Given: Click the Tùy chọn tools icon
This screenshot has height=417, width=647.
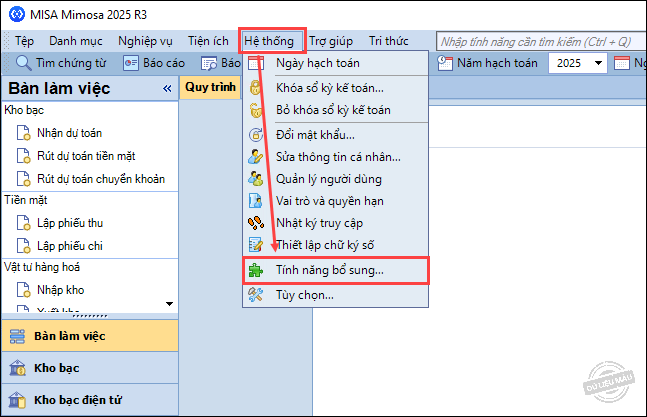Looking at the screenshot, I should (x=256, y=294).
